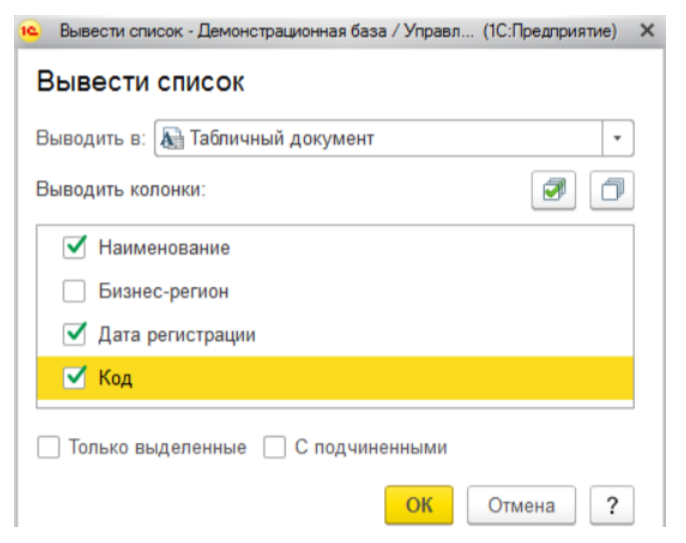Viewport: 686px width, 543px height.
Task: Tick the С подчиненными checkbox
Action: pyautogui.click(x=275, y=448)
